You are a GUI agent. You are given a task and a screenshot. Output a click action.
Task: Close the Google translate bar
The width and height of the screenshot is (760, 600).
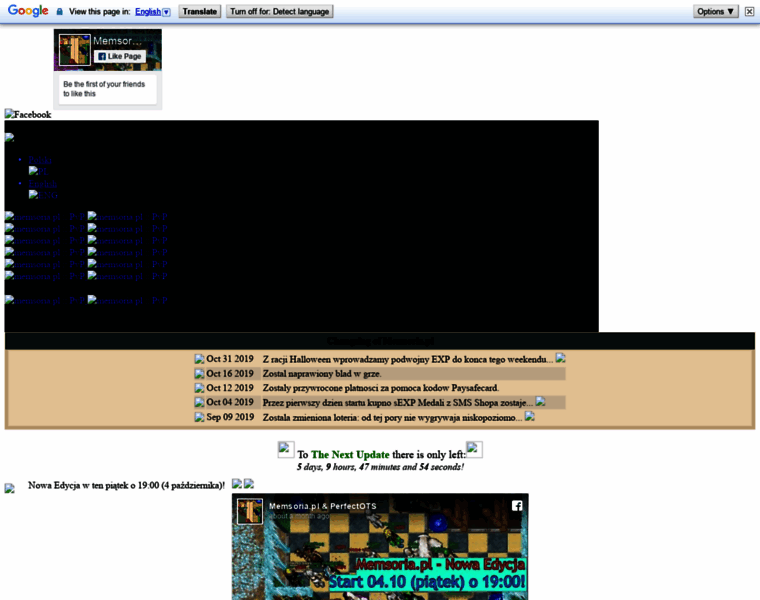coord(749,11)
